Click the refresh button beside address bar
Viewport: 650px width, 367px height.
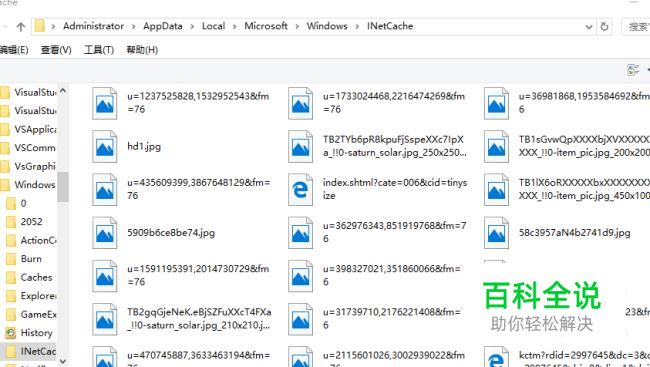[604, 27]
